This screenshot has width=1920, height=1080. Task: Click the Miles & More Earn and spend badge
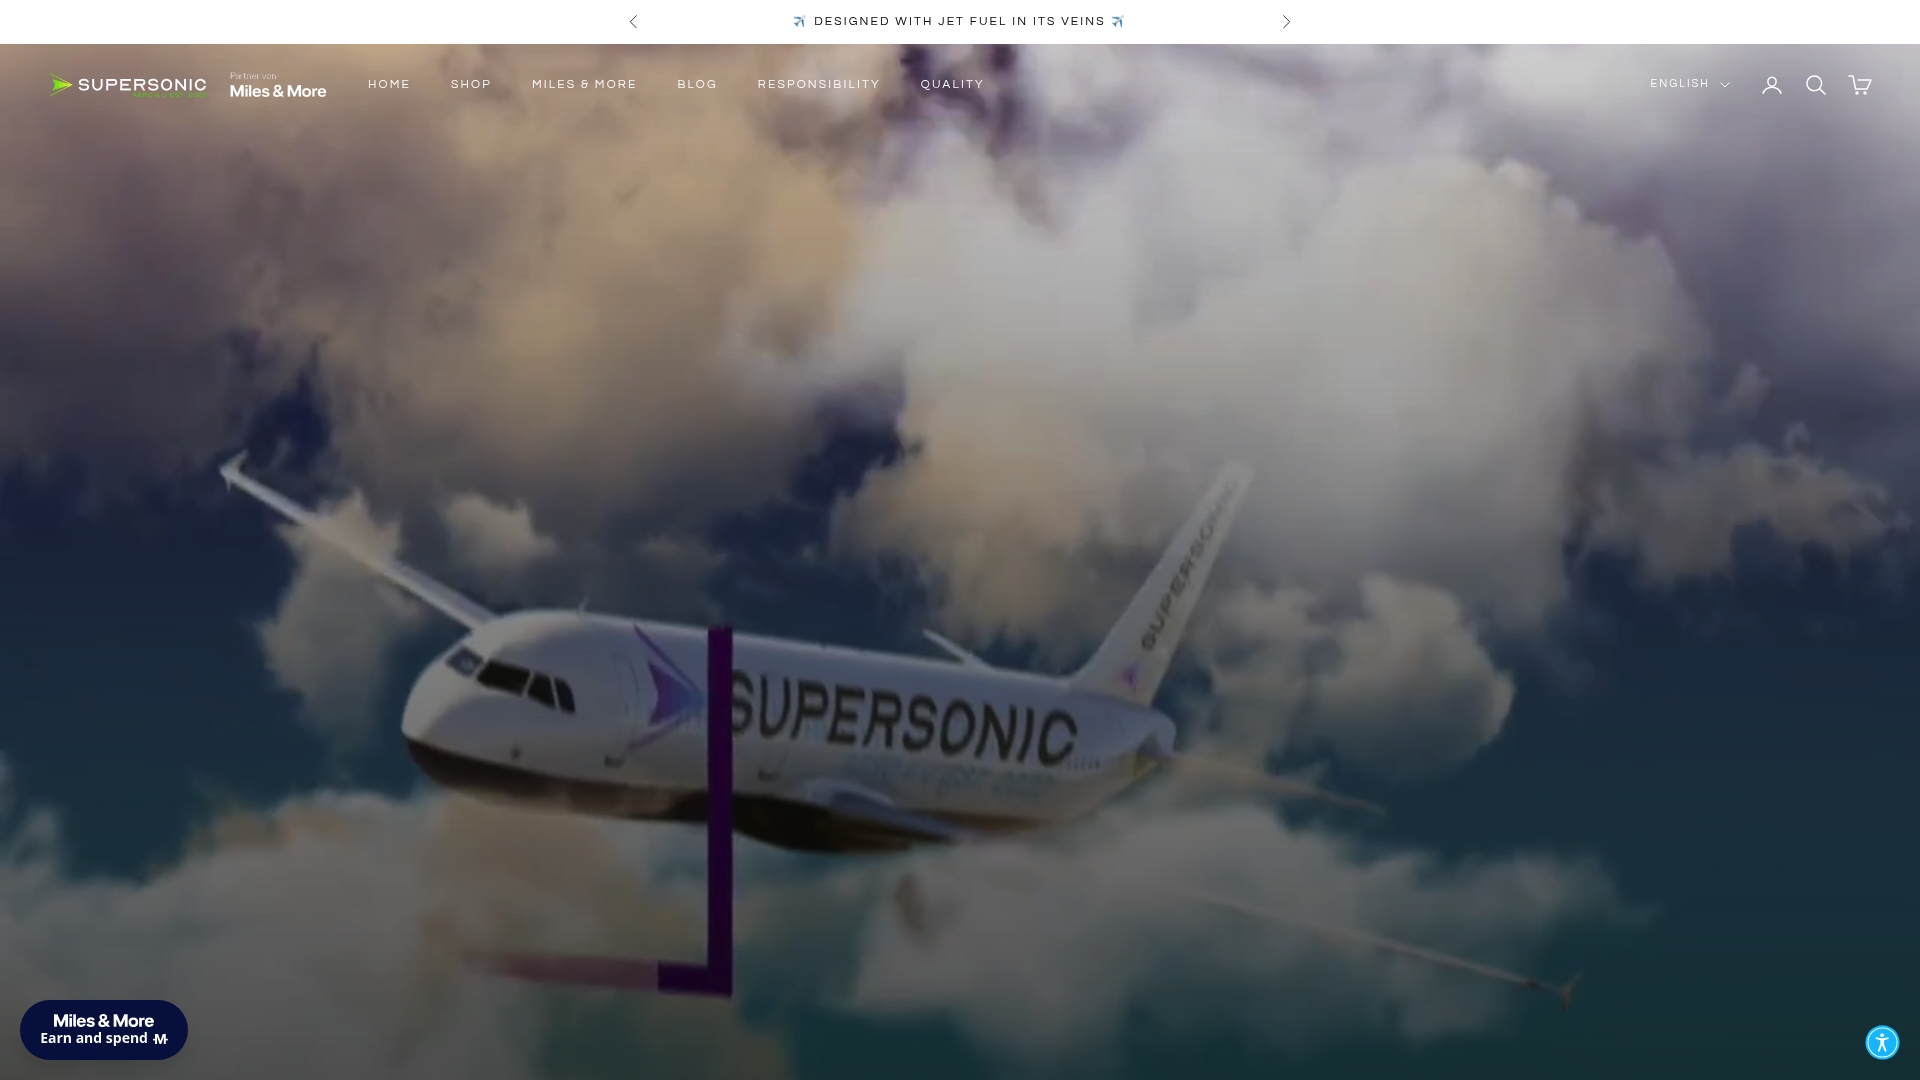(x=103, y=1029)
